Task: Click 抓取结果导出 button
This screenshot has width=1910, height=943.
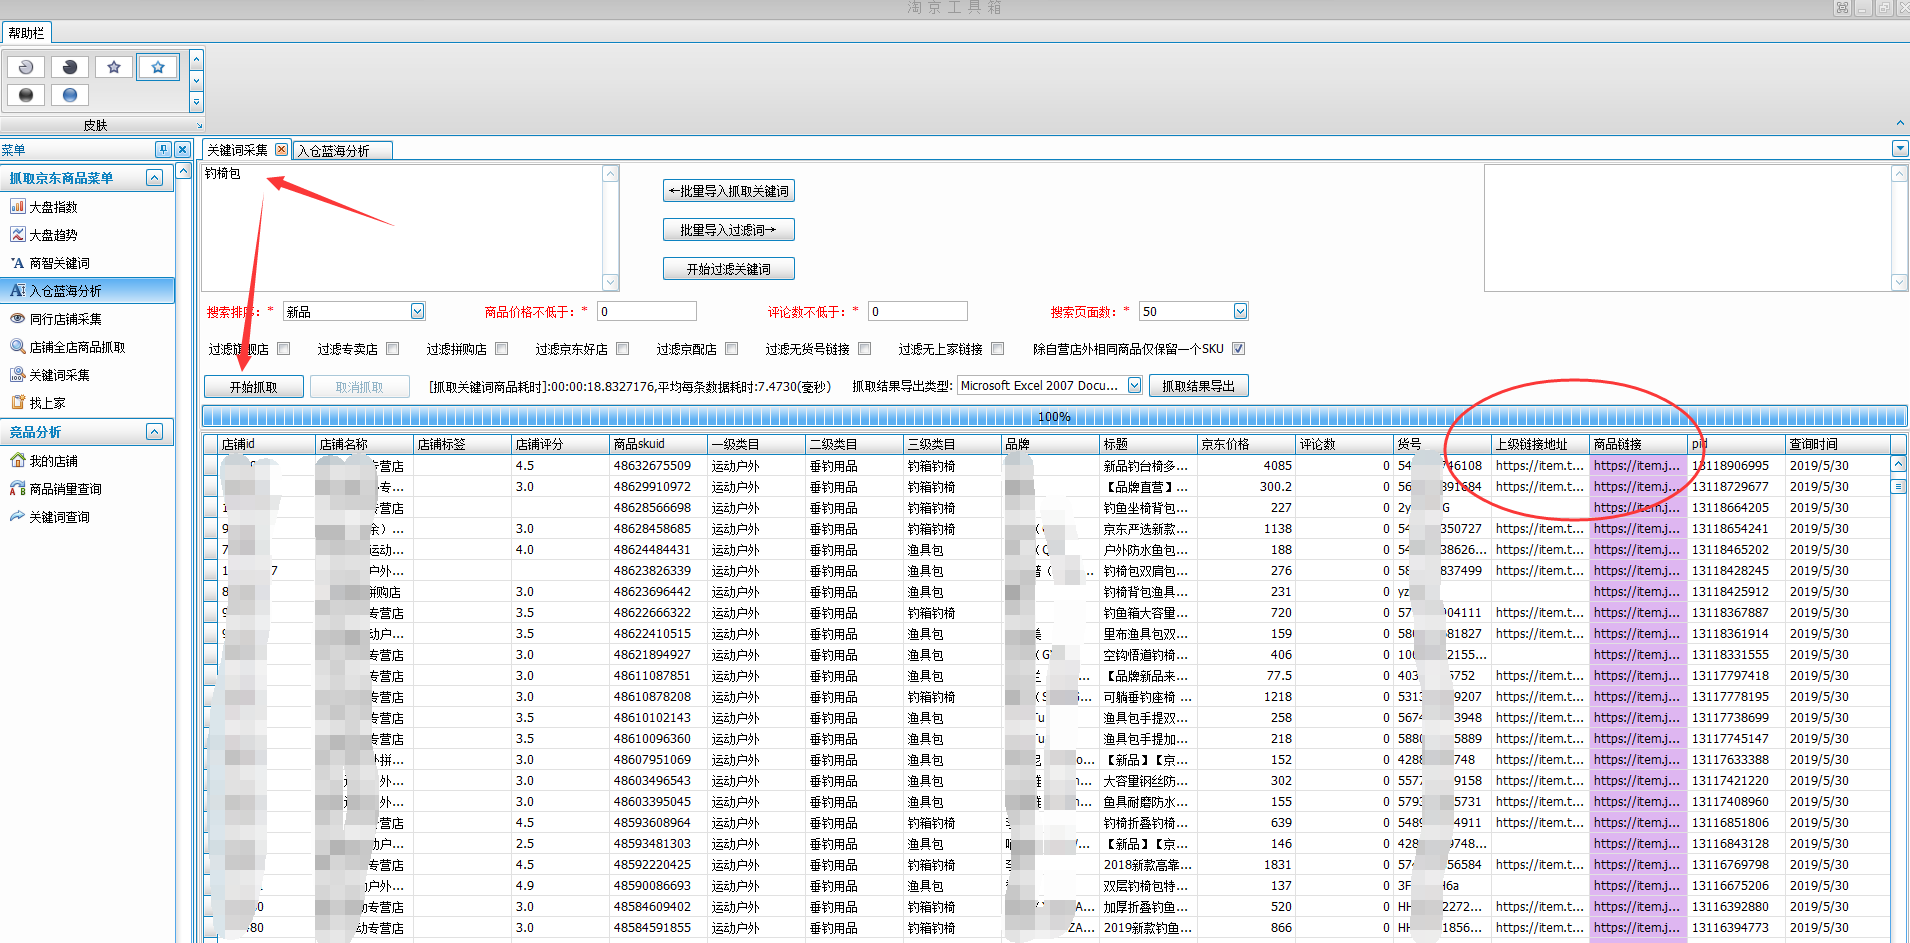Action: (x=1199, y=386)
